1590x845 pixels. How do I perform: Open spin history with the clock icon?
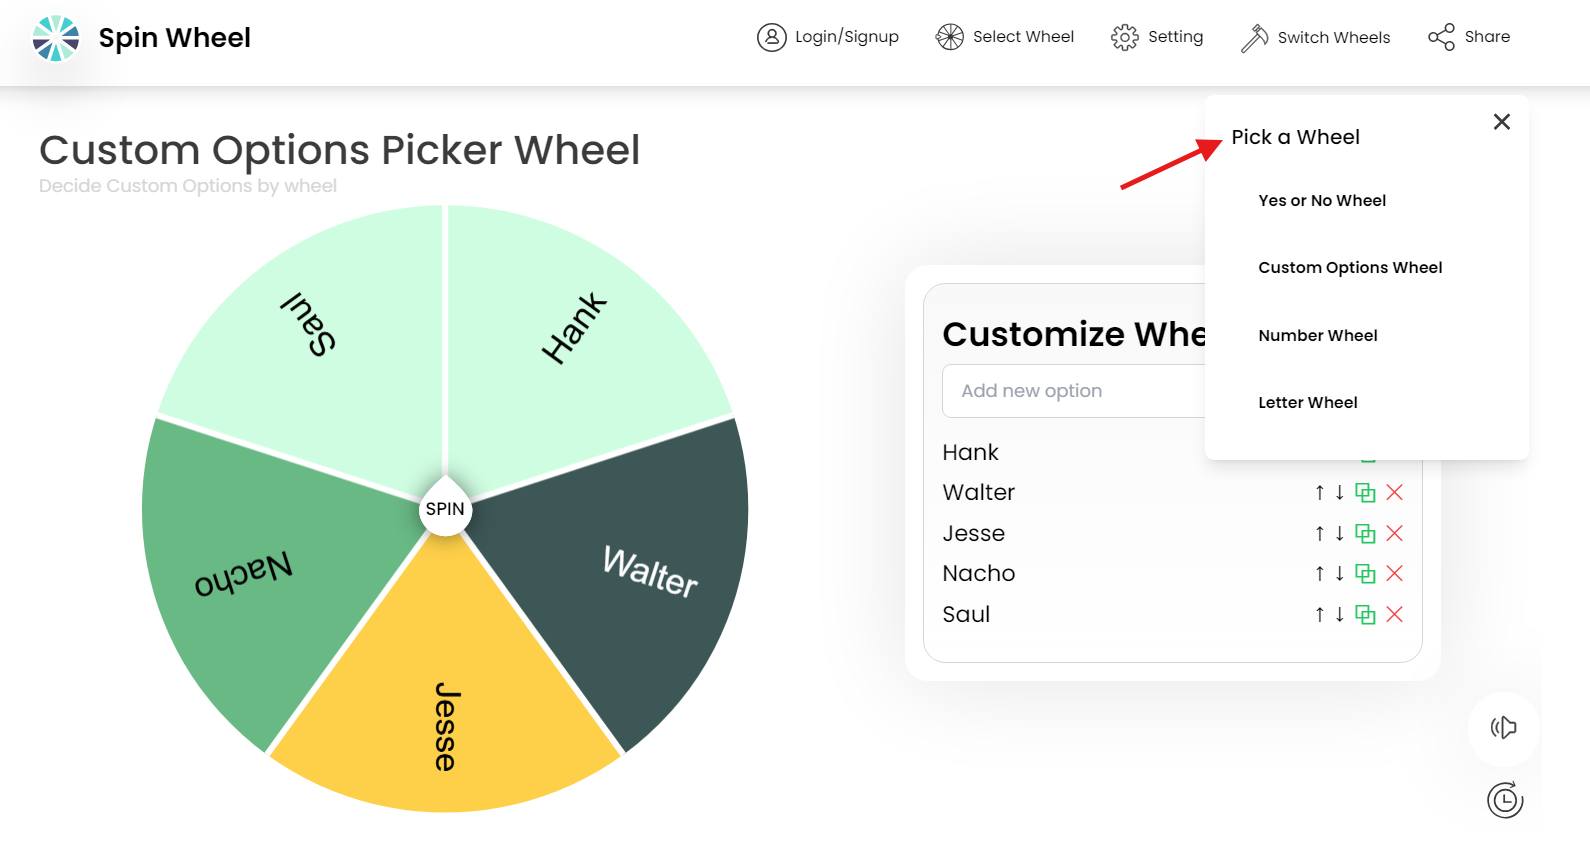point(1503,800)
